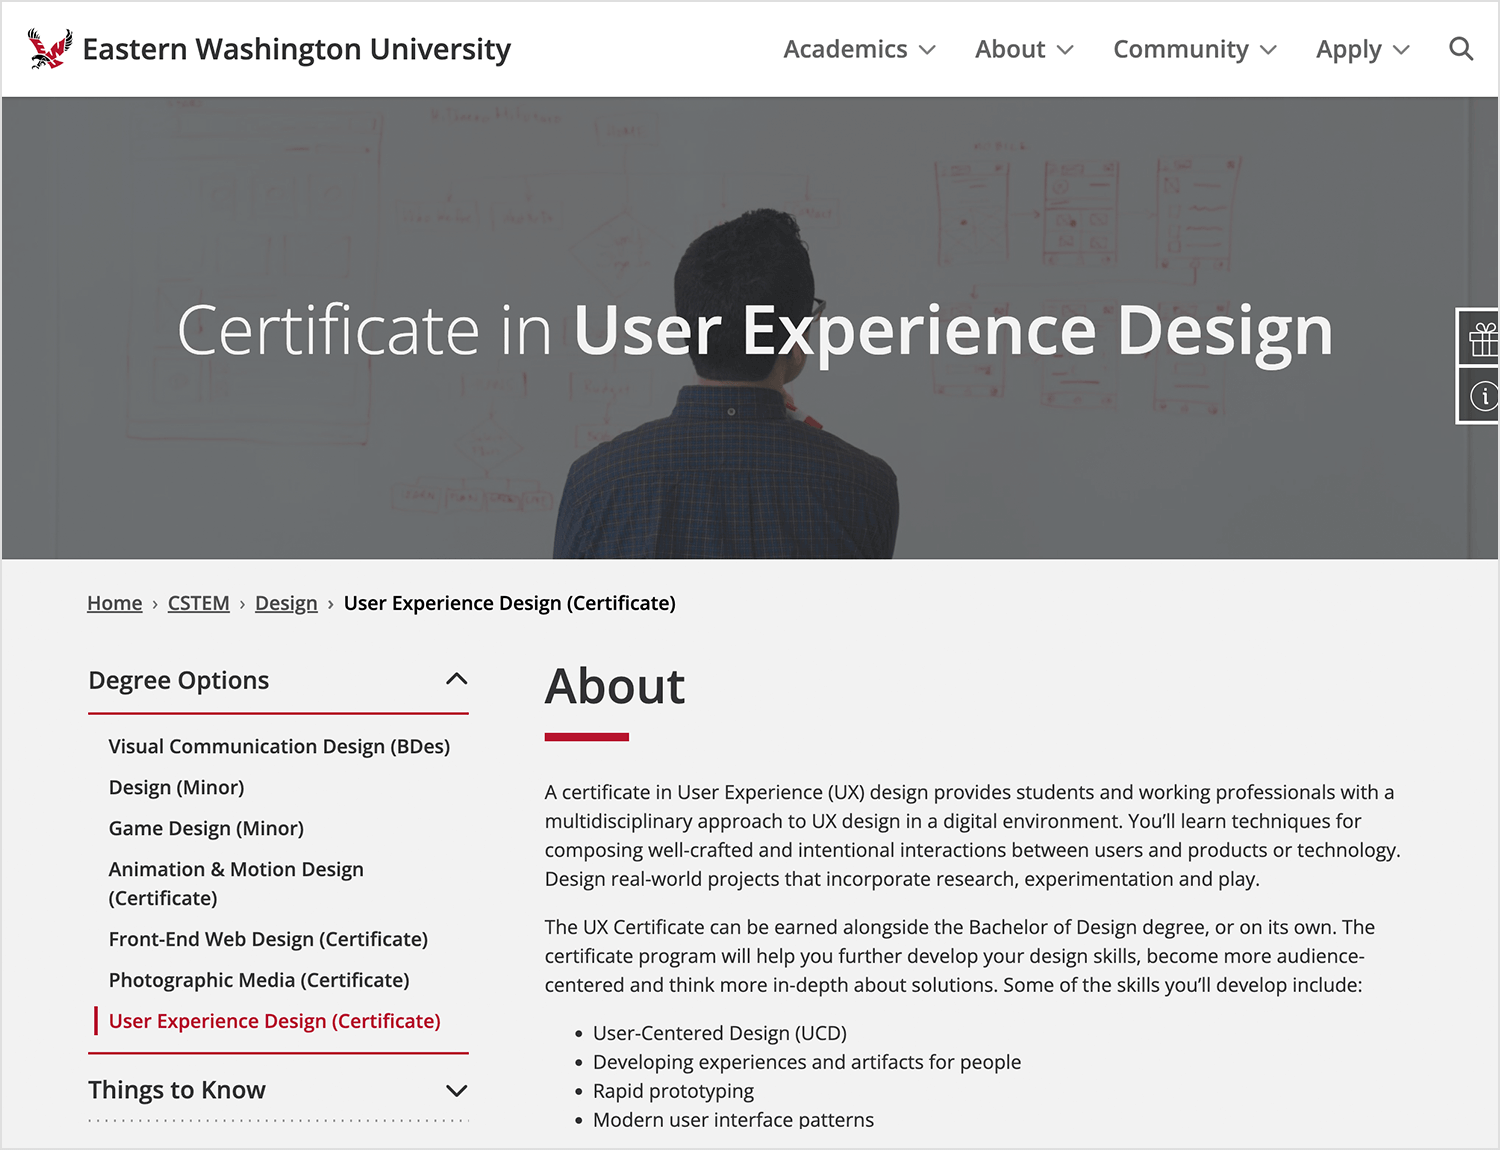Click Developing experiences and artifacts bullet
The height and width of the screenshot is (1150, 1500).
(807, 1062)
